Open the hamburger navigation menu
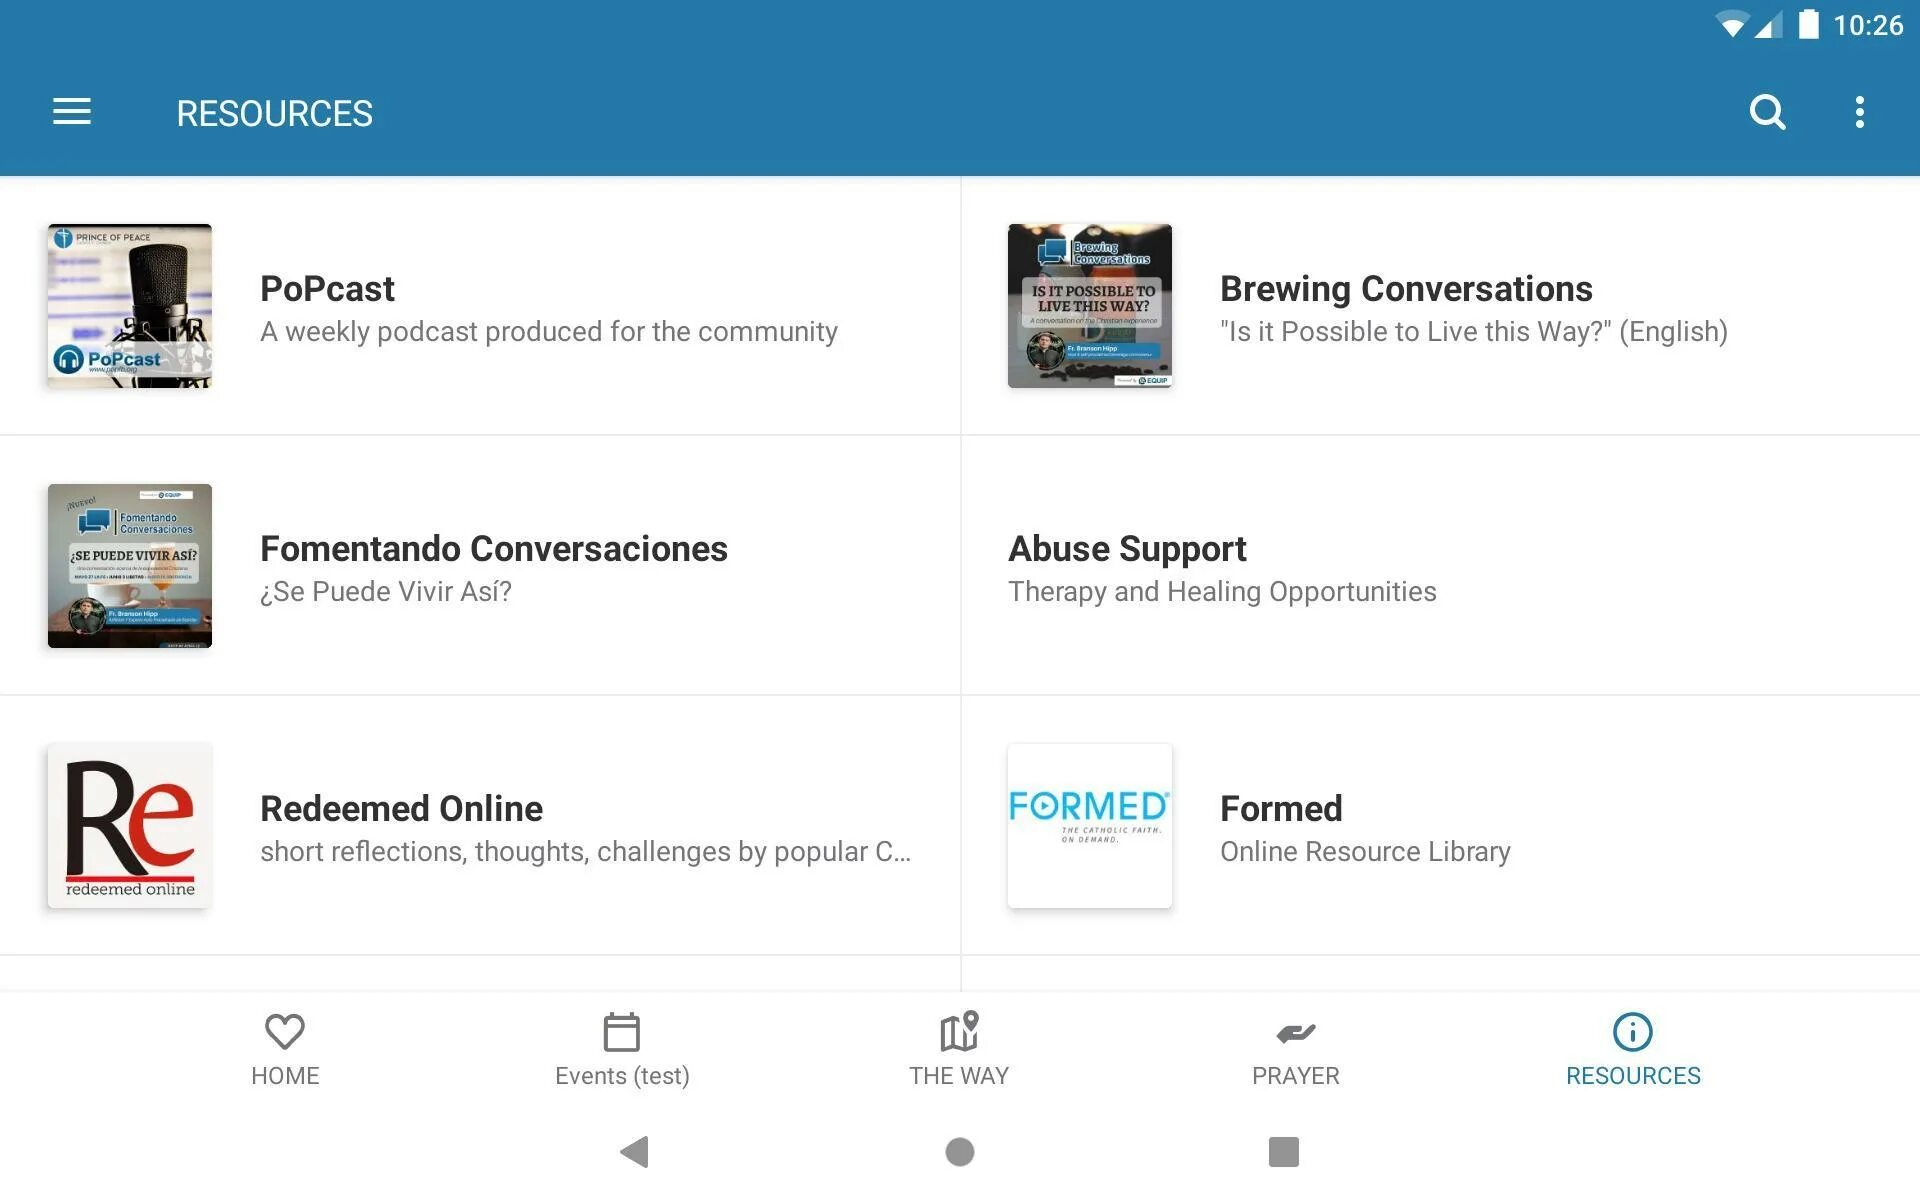 coord(72,112)
